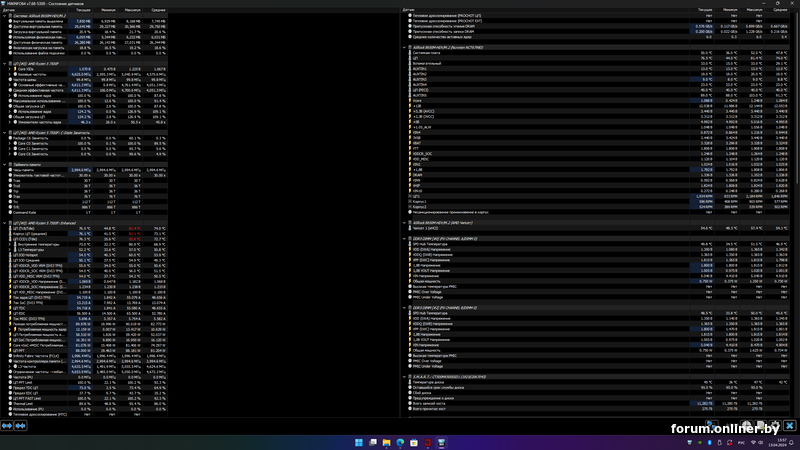Click left panel Максимум column header
Screen dimensions: 800x450
point(130,10)
